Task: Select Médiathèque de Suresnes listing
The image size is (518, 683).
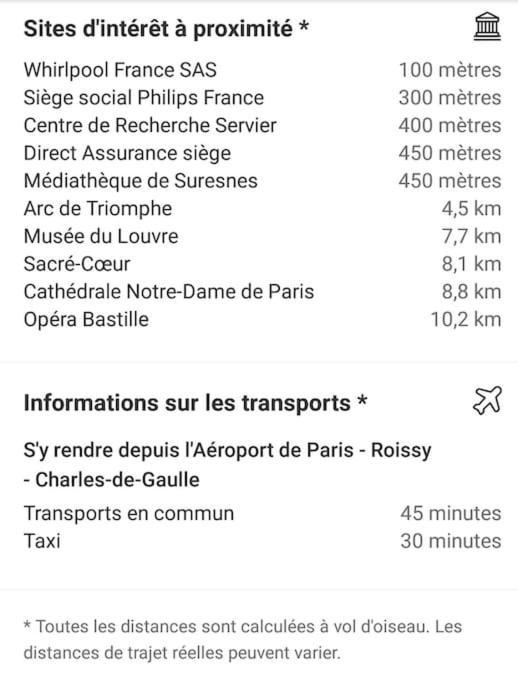Action: pyautogui.click(x=262, y=181)
